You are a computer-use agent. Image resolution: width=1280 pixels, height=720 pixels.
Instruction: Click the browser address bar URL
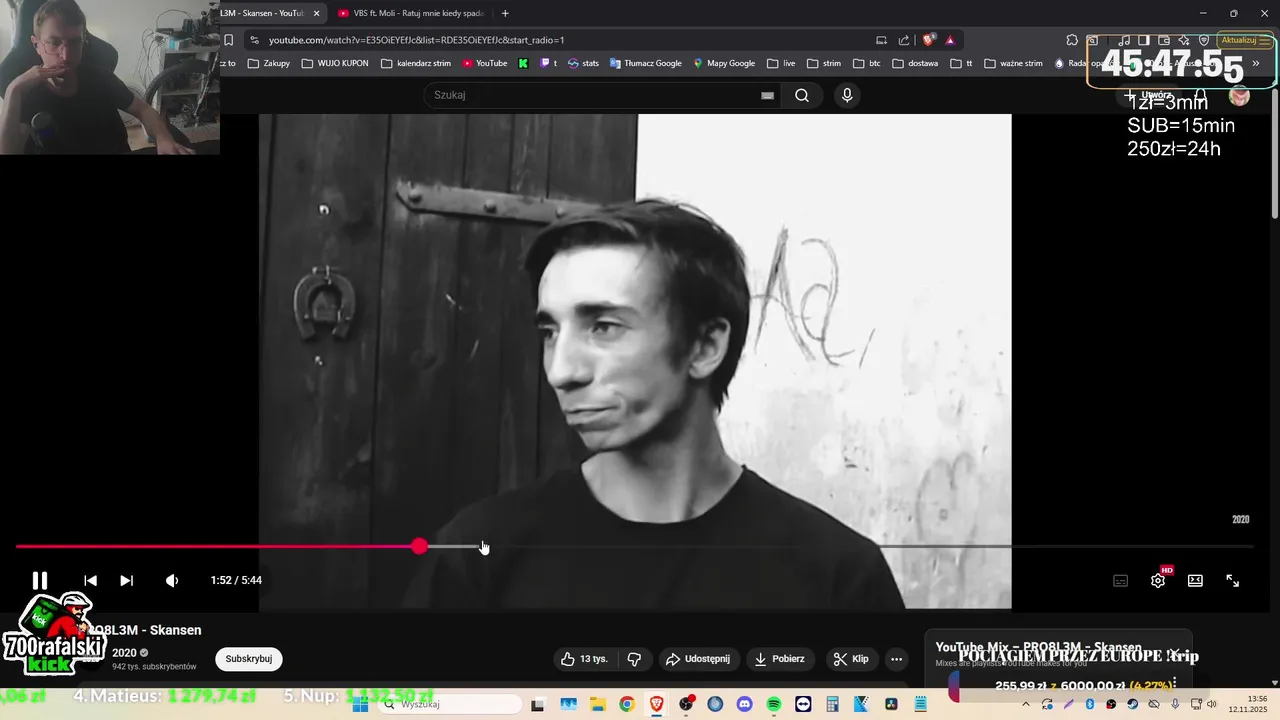pyautogui.click(x=416, y=40)
